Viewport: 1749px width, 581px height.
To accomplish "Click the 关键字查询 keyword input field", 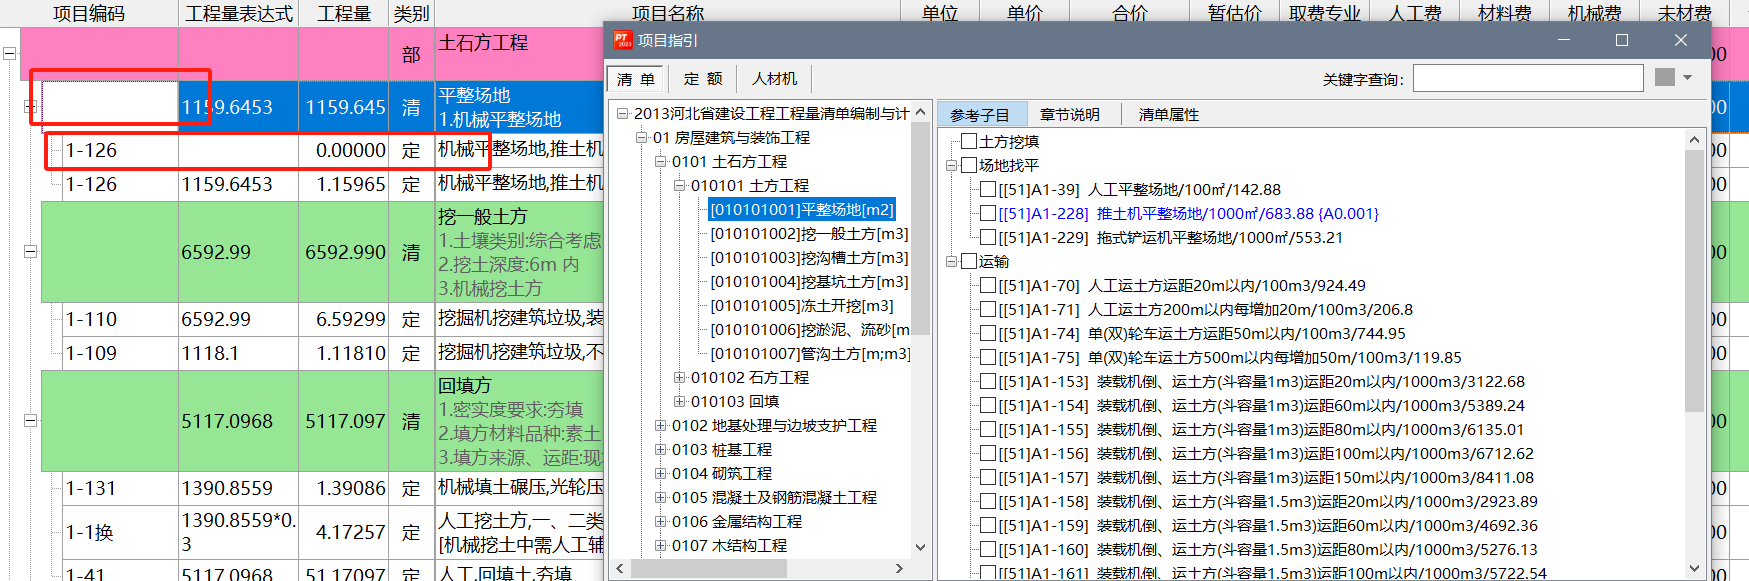I will (x=1527, y=78).
